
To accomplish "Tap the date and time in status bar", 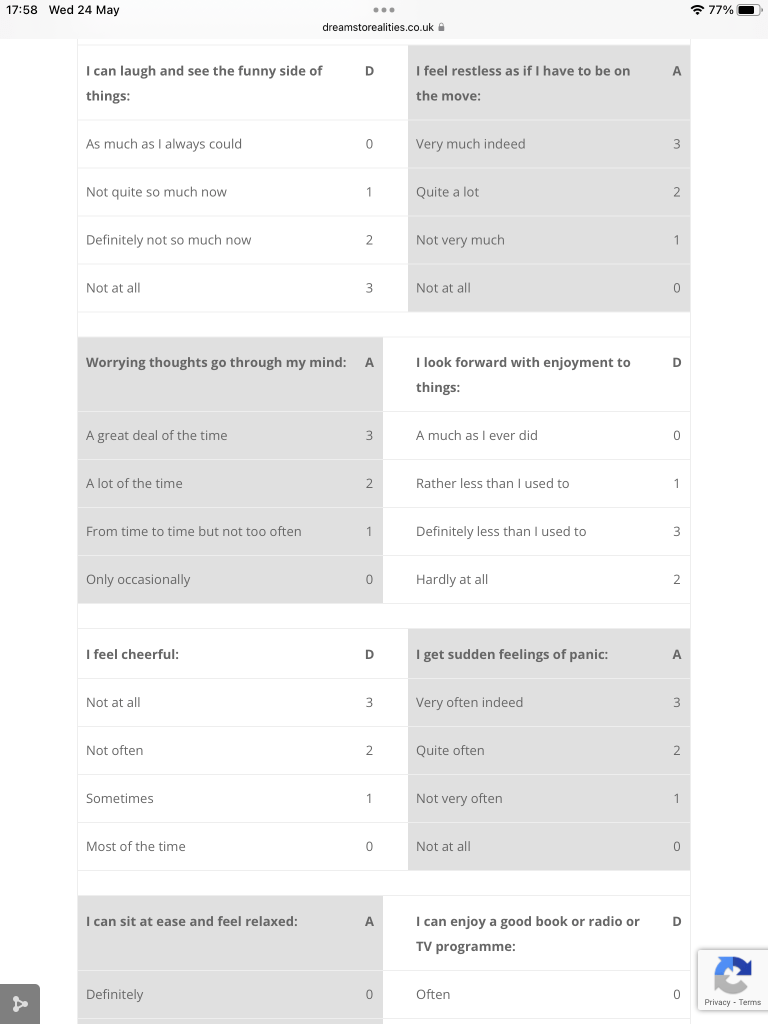I will click(63, 10).
